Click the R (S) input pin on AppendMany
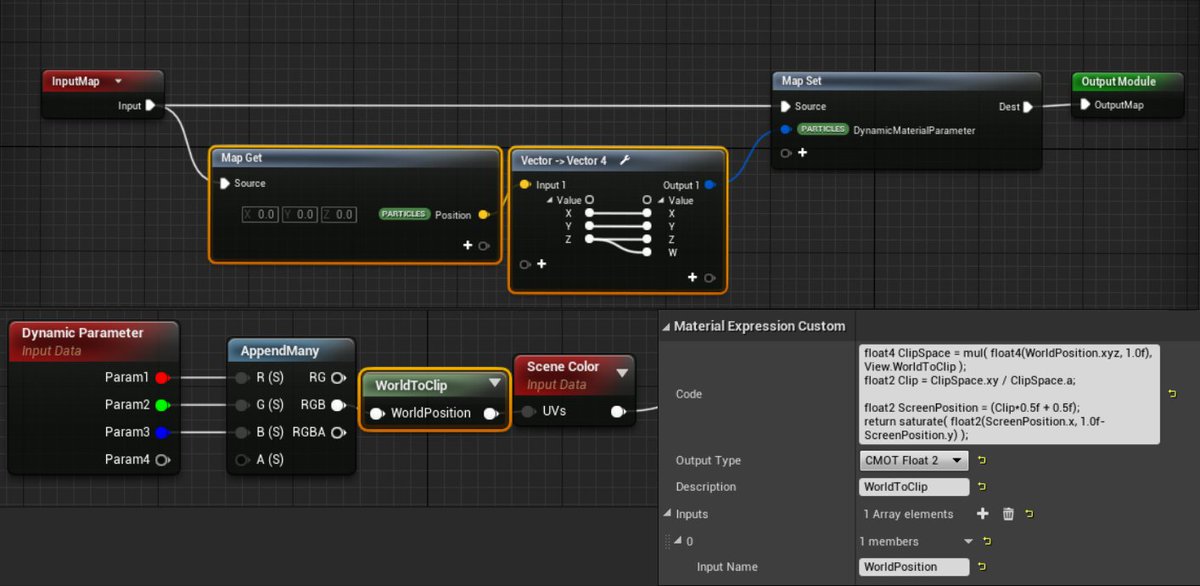The height and width of the screenshot is (586, 1200). pyautogui.click(x=242, y=378)
